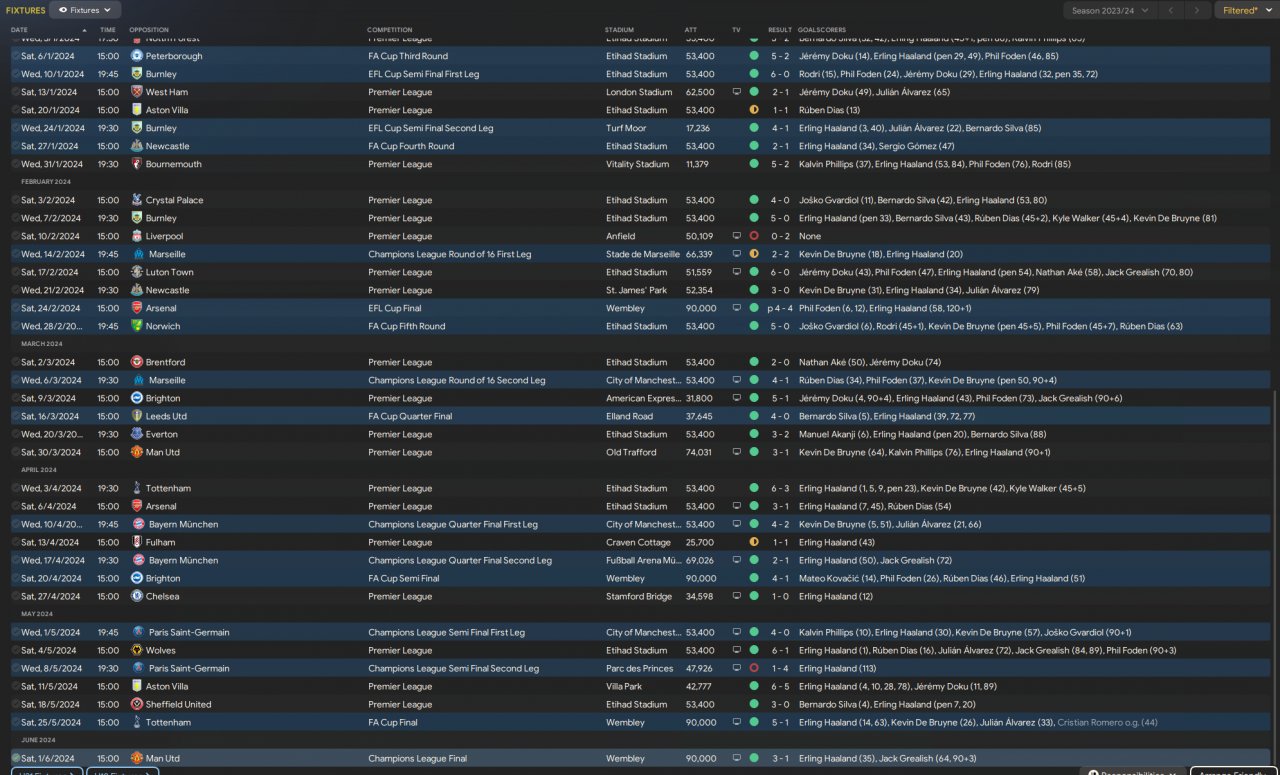1280x775 pixels.
Task: Click the Fulham club badge
Action: tap(137, 542)
